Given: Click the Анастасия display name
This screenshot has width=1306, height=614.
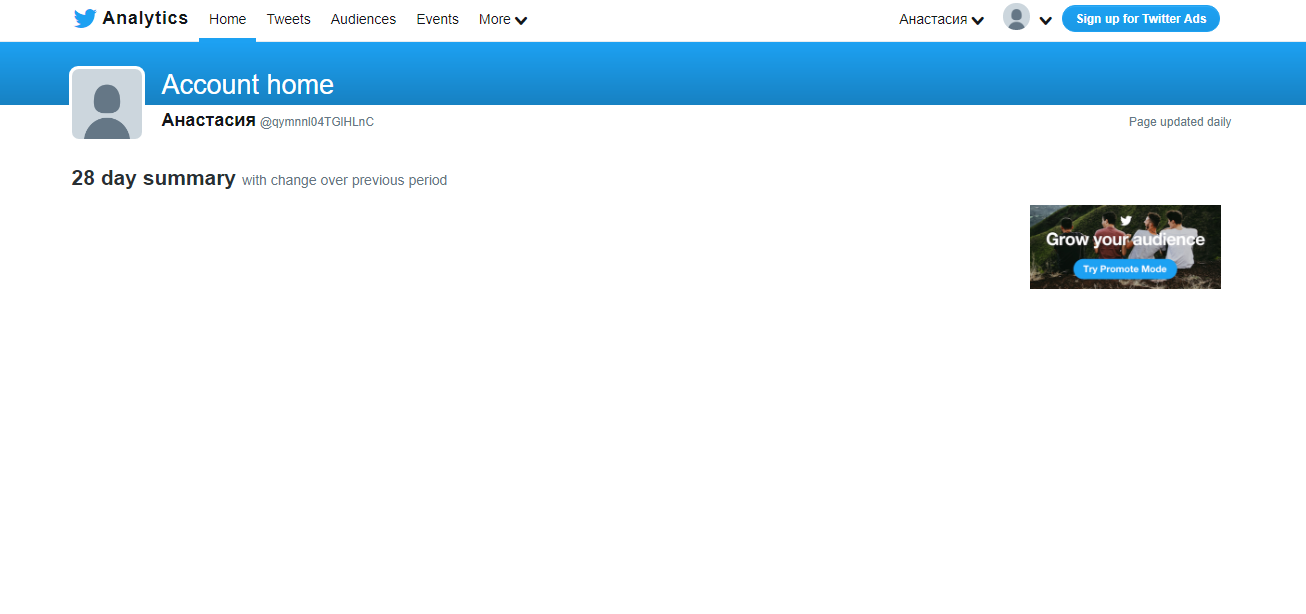Looking at the screenshot, I should 208,120.
